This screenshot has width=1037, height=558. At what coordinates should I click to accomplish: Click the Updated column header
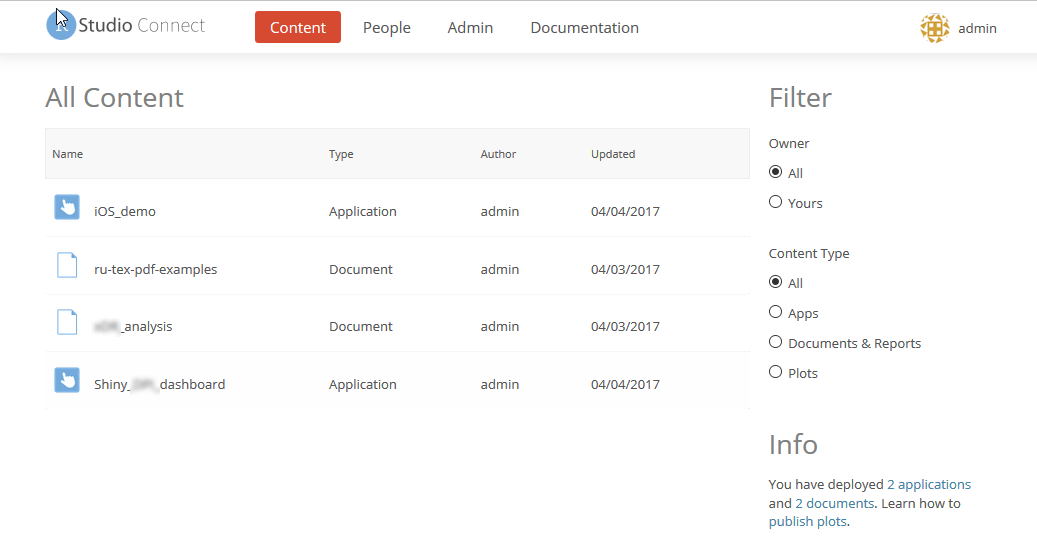click(x=613, y=154)
